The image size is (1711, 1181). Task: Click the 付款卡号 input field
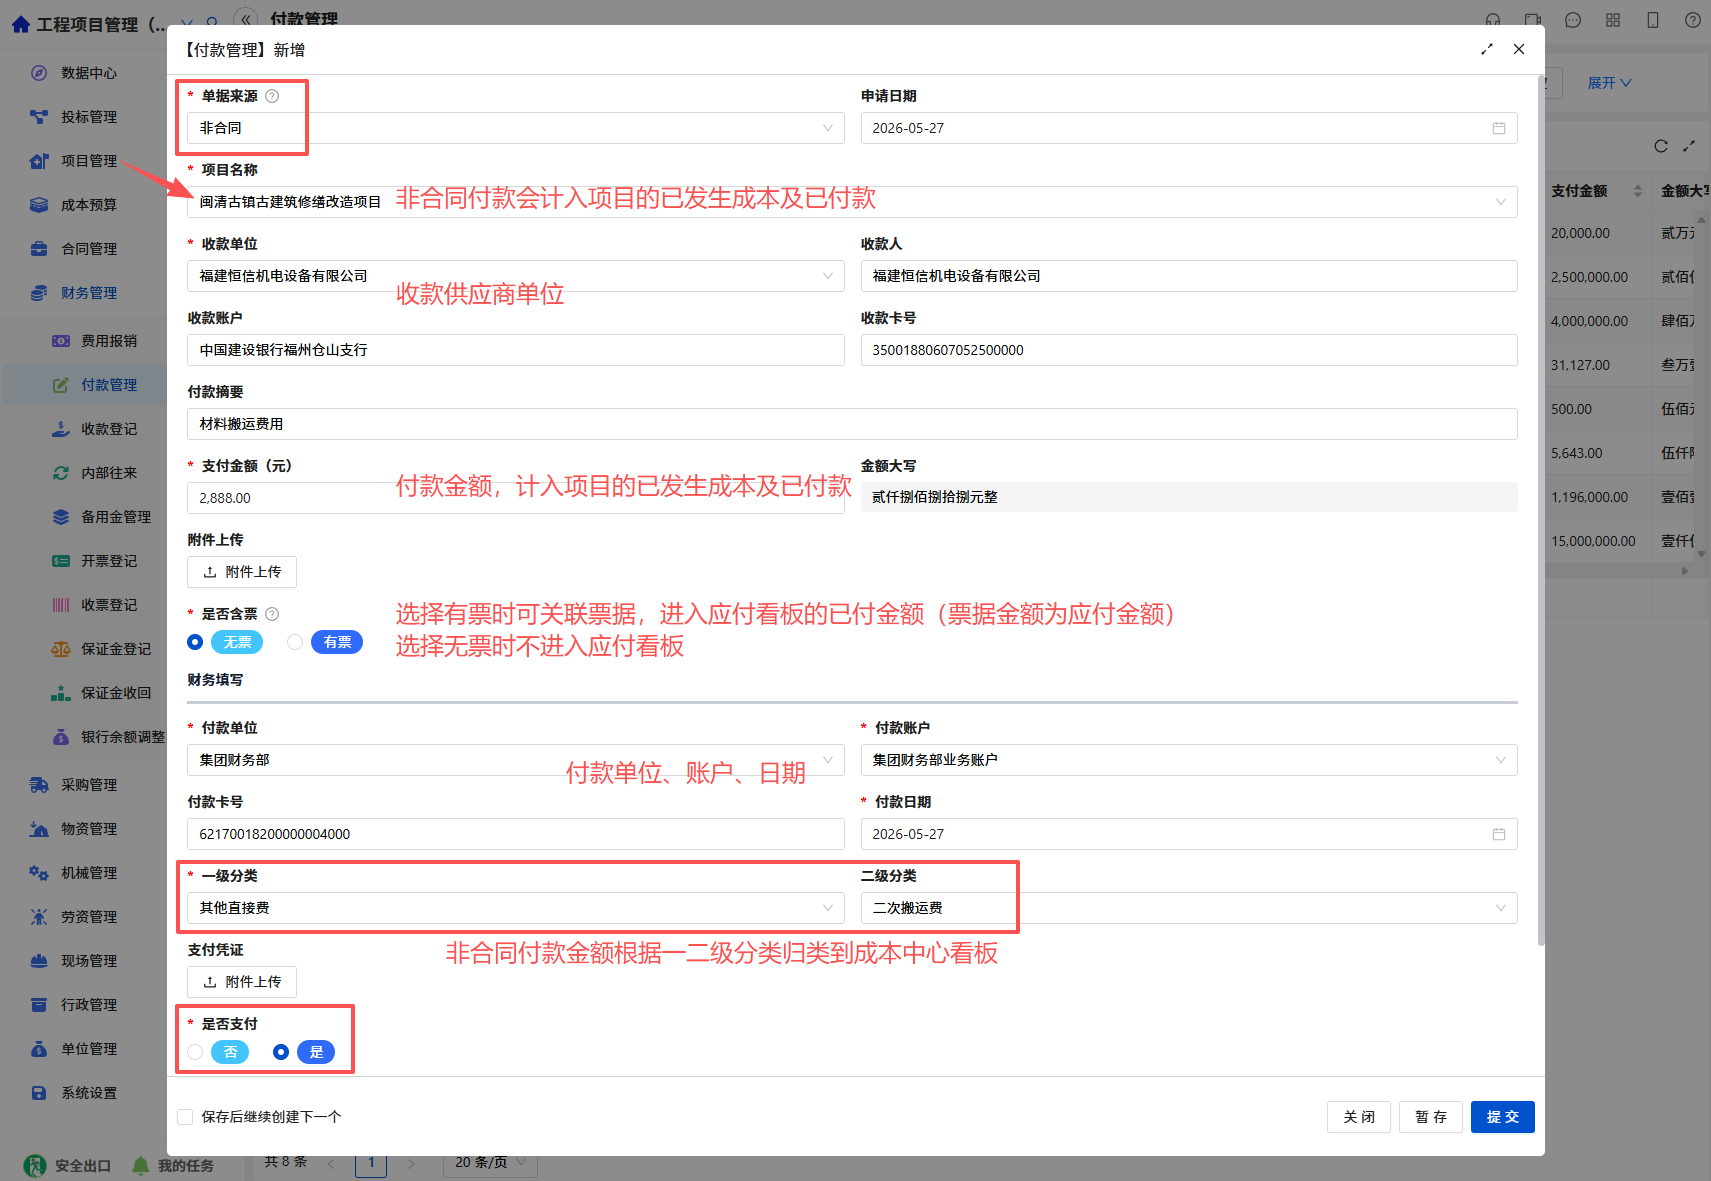click(x=516, y=834)
